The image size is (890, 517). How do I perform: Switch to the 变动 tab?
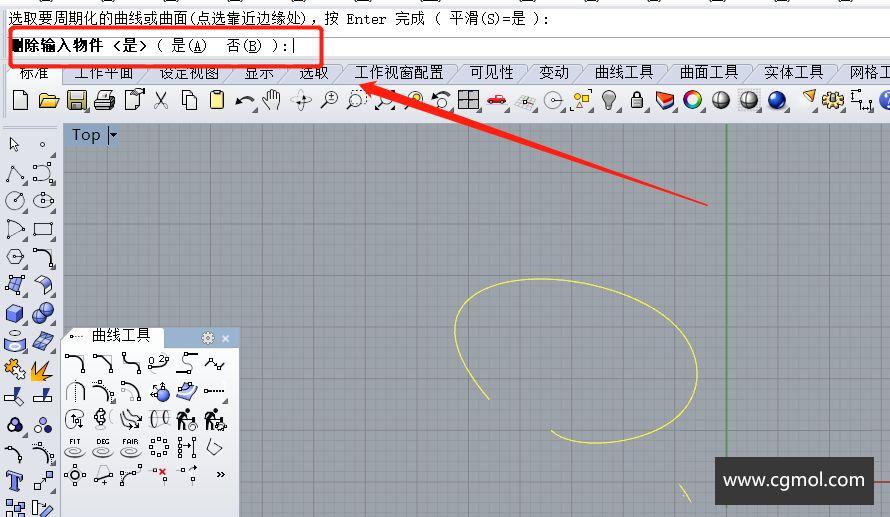tap(553, 73)
